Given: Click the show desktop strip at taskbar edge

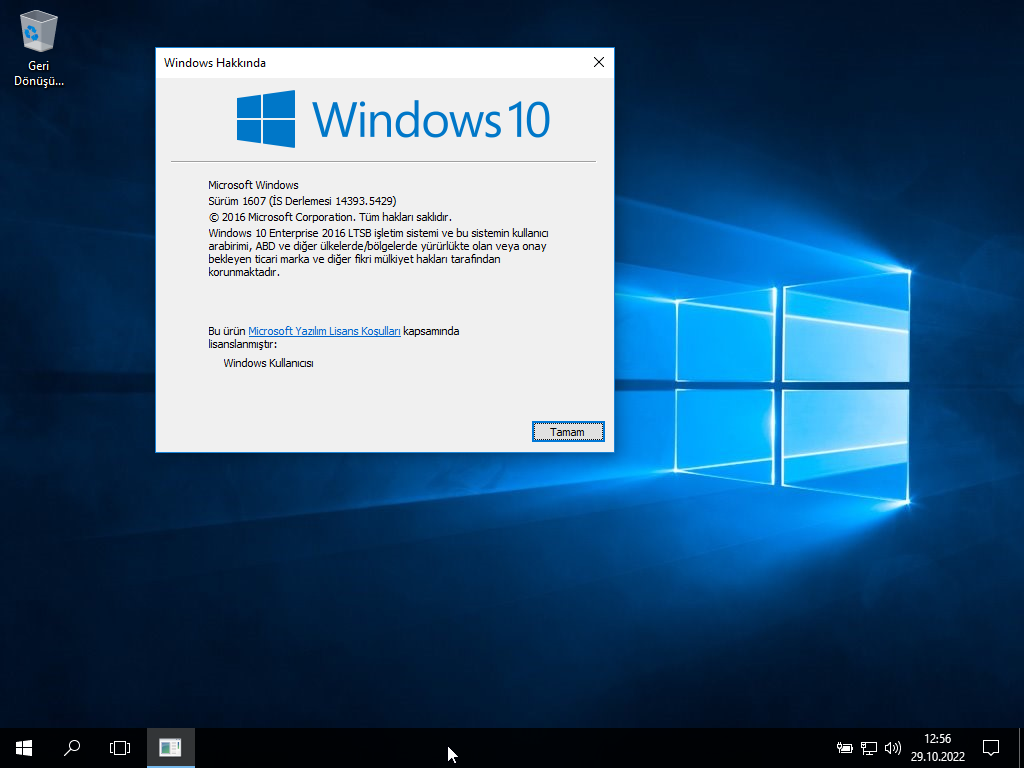Looking at the screenshot, I should [1021, 747].
